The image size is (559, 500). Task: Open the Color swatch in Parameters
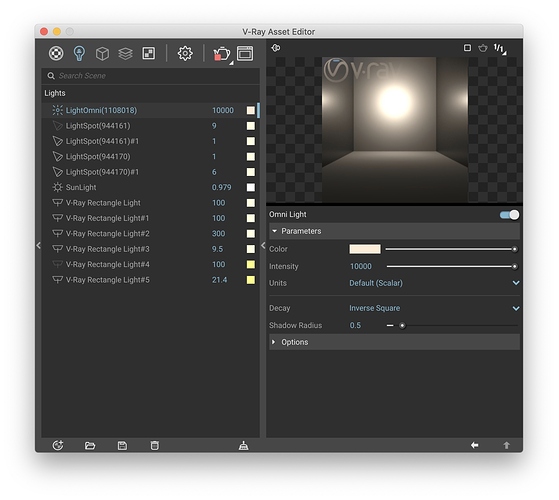tap(365, 249)
